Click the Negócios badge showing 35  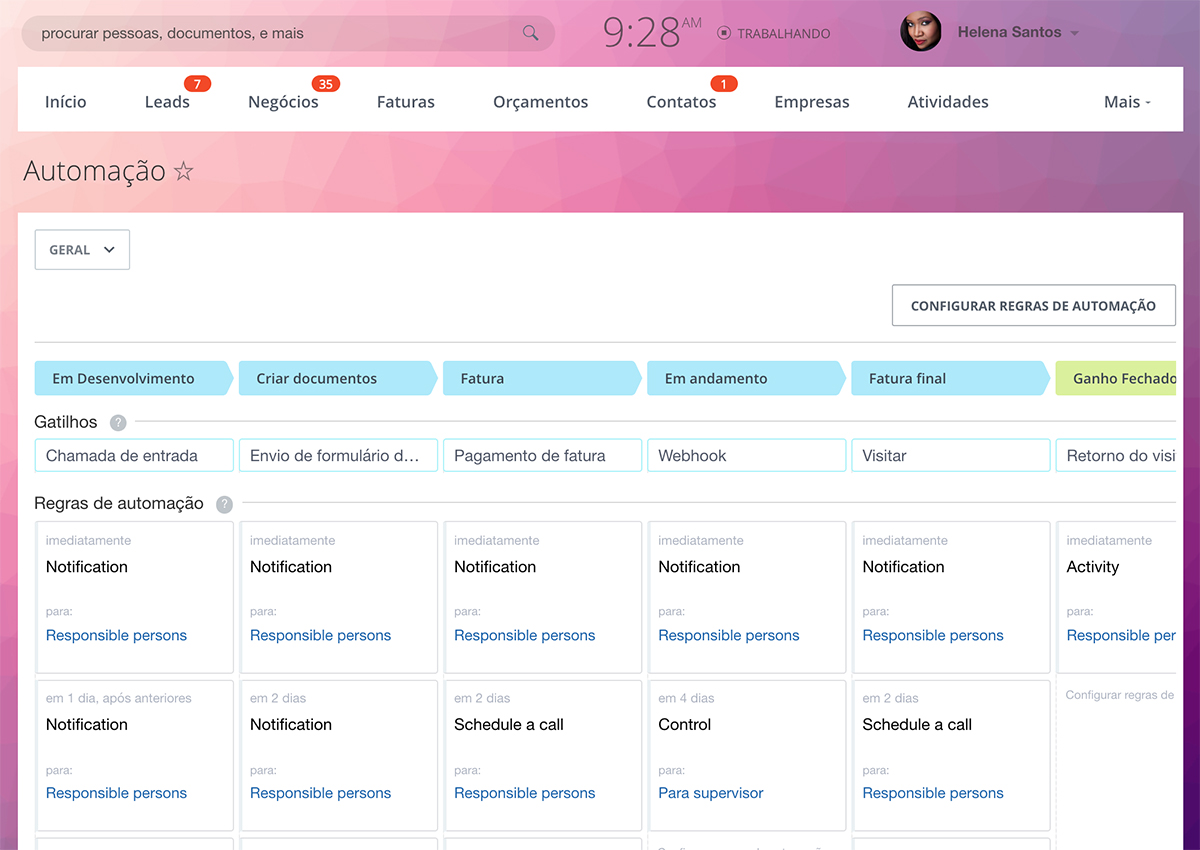pos(325,84)
